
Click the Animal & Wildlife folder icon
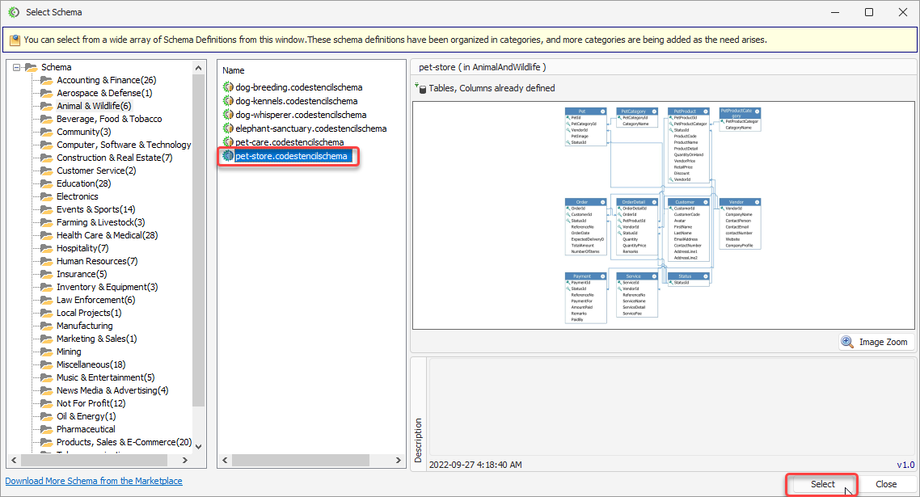[x=46, y=106]
